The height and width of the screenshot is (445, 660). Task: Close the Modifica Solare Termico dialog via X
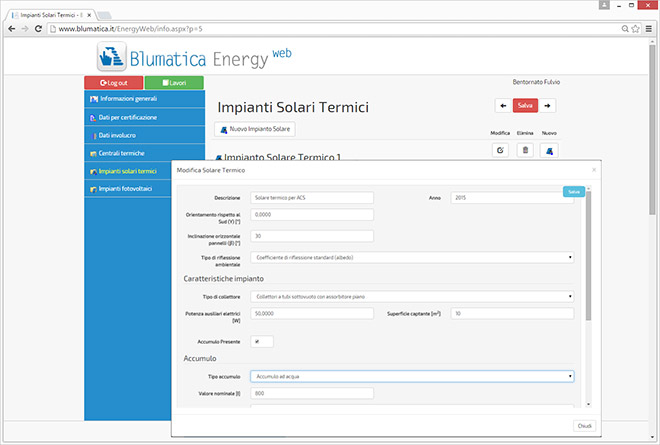point(594,170)
